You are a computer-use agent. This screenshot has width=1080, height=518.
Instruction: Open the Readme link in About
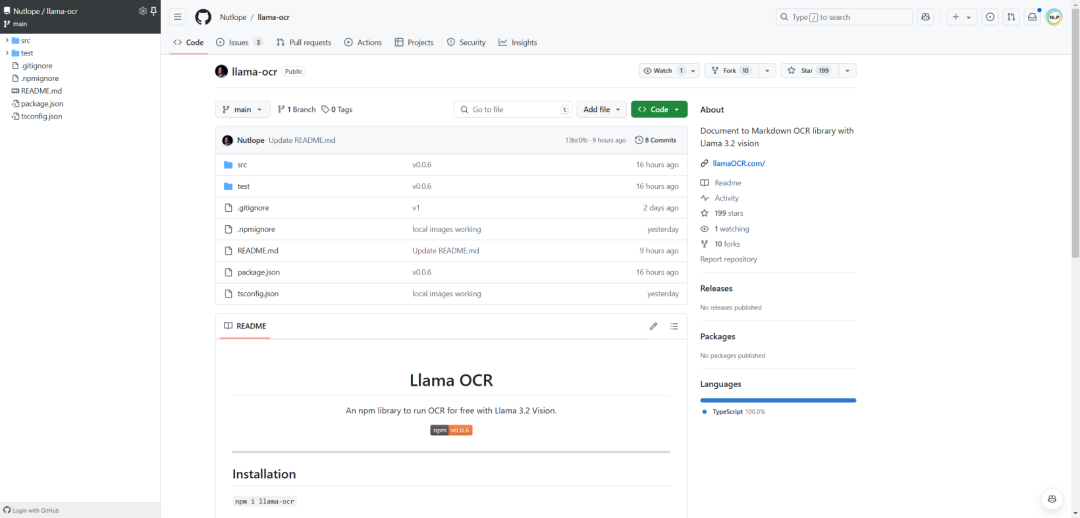tap(721, 183)
